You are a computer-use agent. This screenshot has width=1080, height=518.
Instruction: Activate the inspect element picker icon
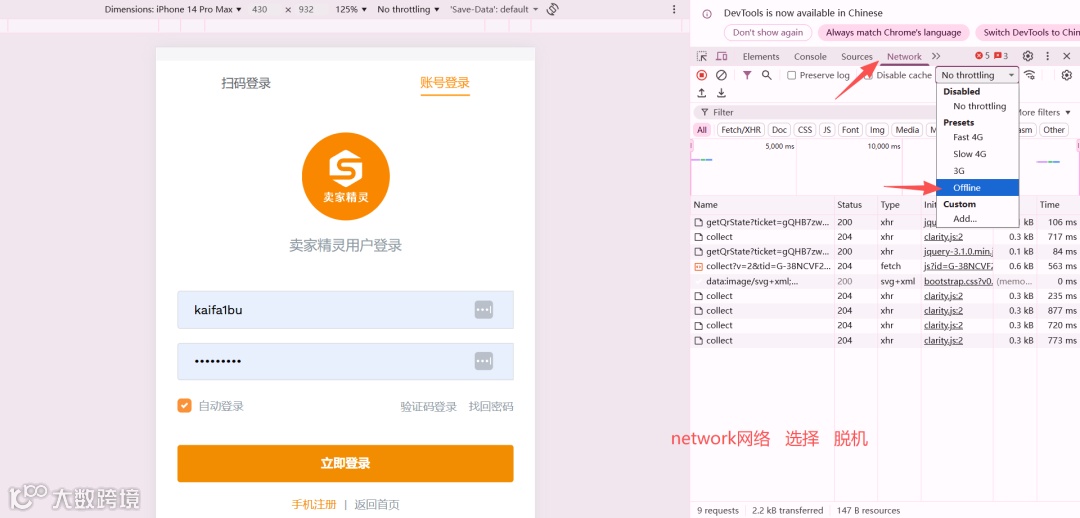click(x=702, y=56)
